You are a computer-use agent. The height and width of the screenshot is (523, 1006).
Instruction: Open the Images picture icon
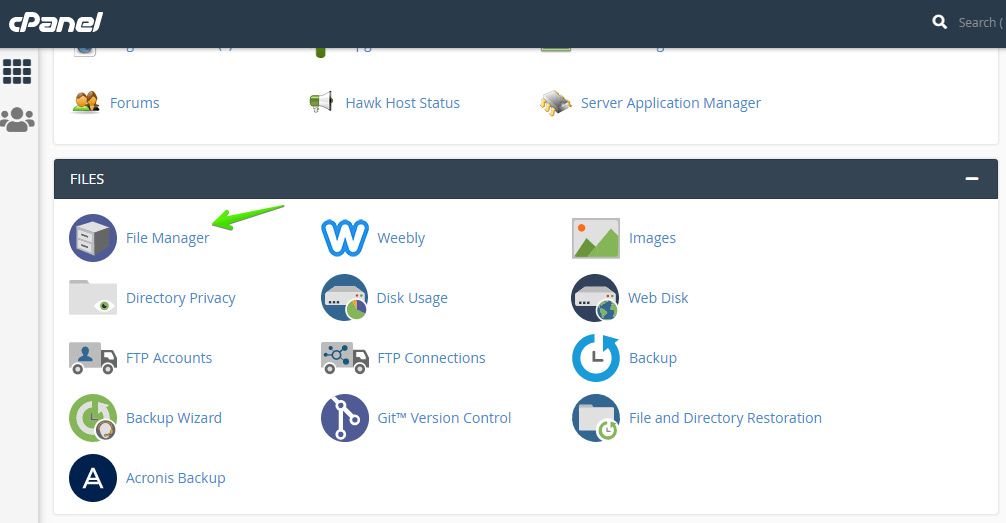click(x=596, y=238)
